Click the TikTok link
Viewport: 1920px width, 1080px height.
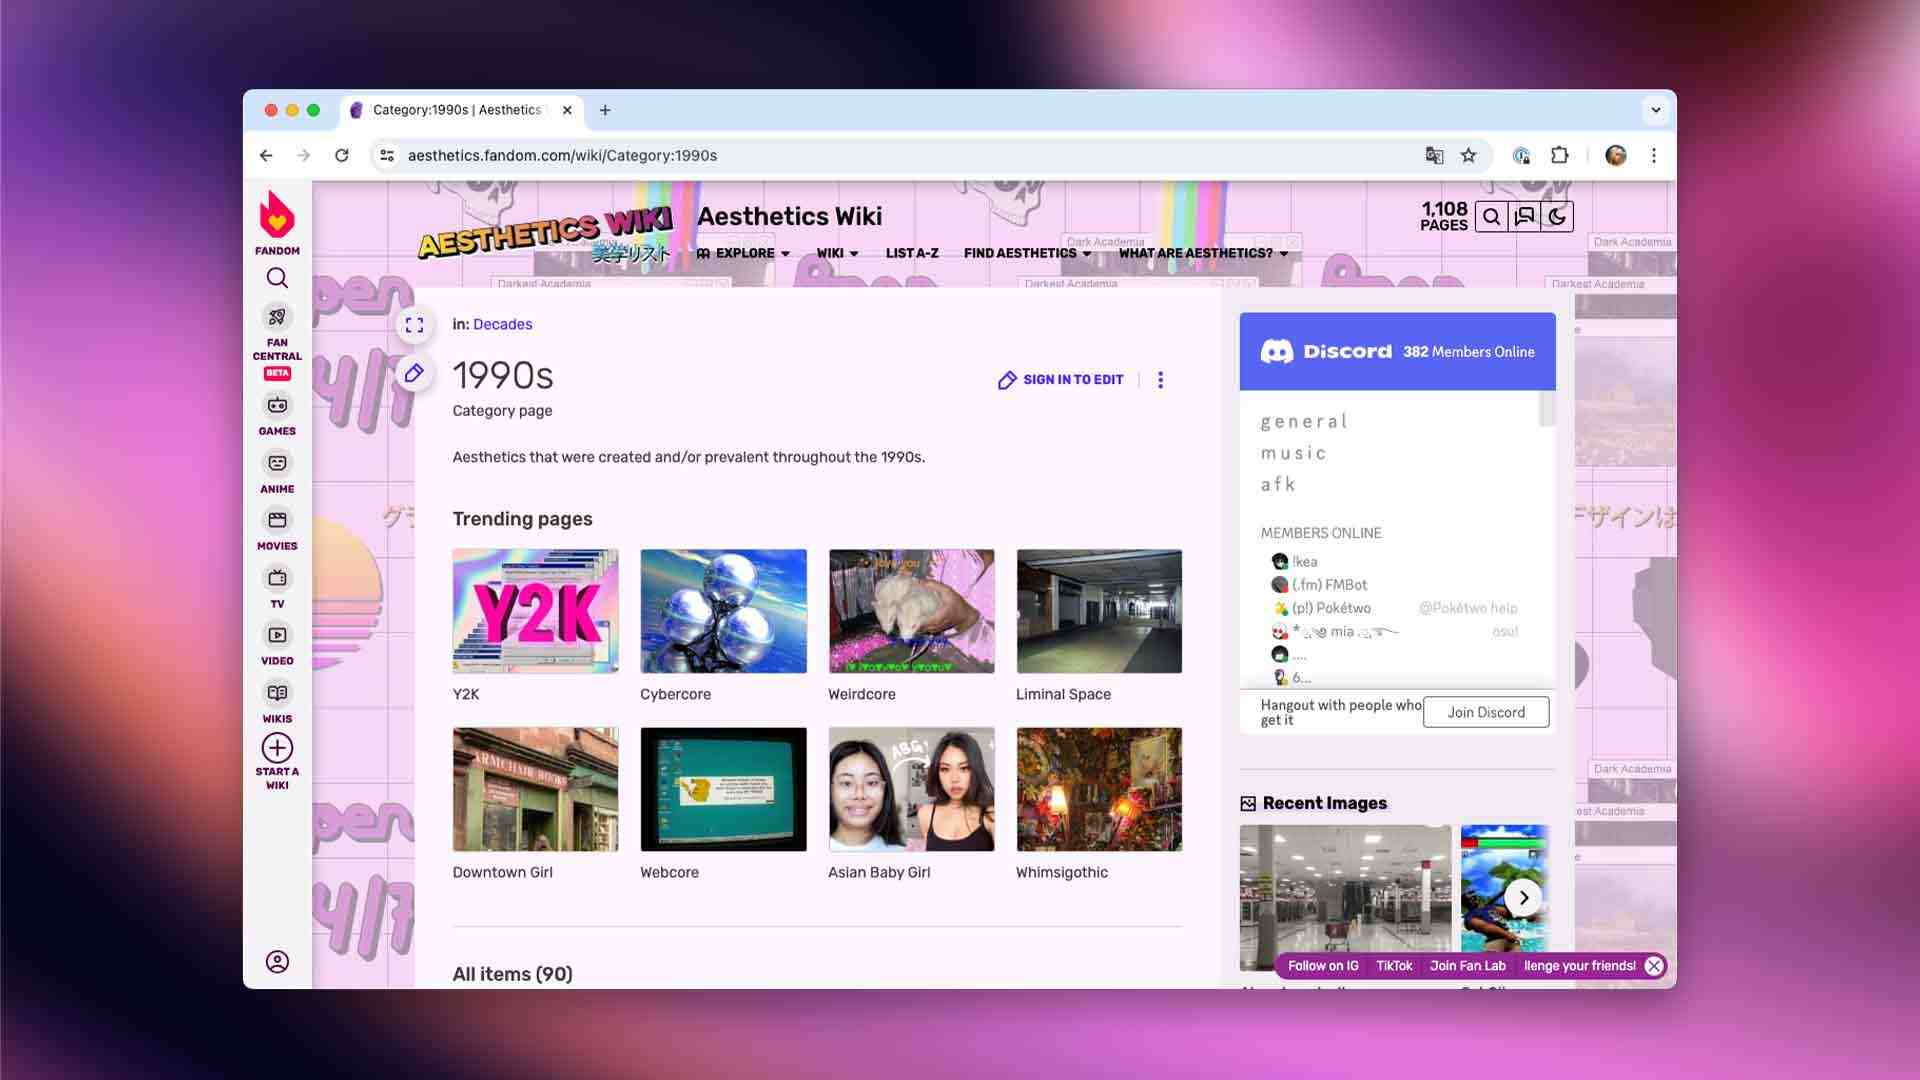point(1394,966)
